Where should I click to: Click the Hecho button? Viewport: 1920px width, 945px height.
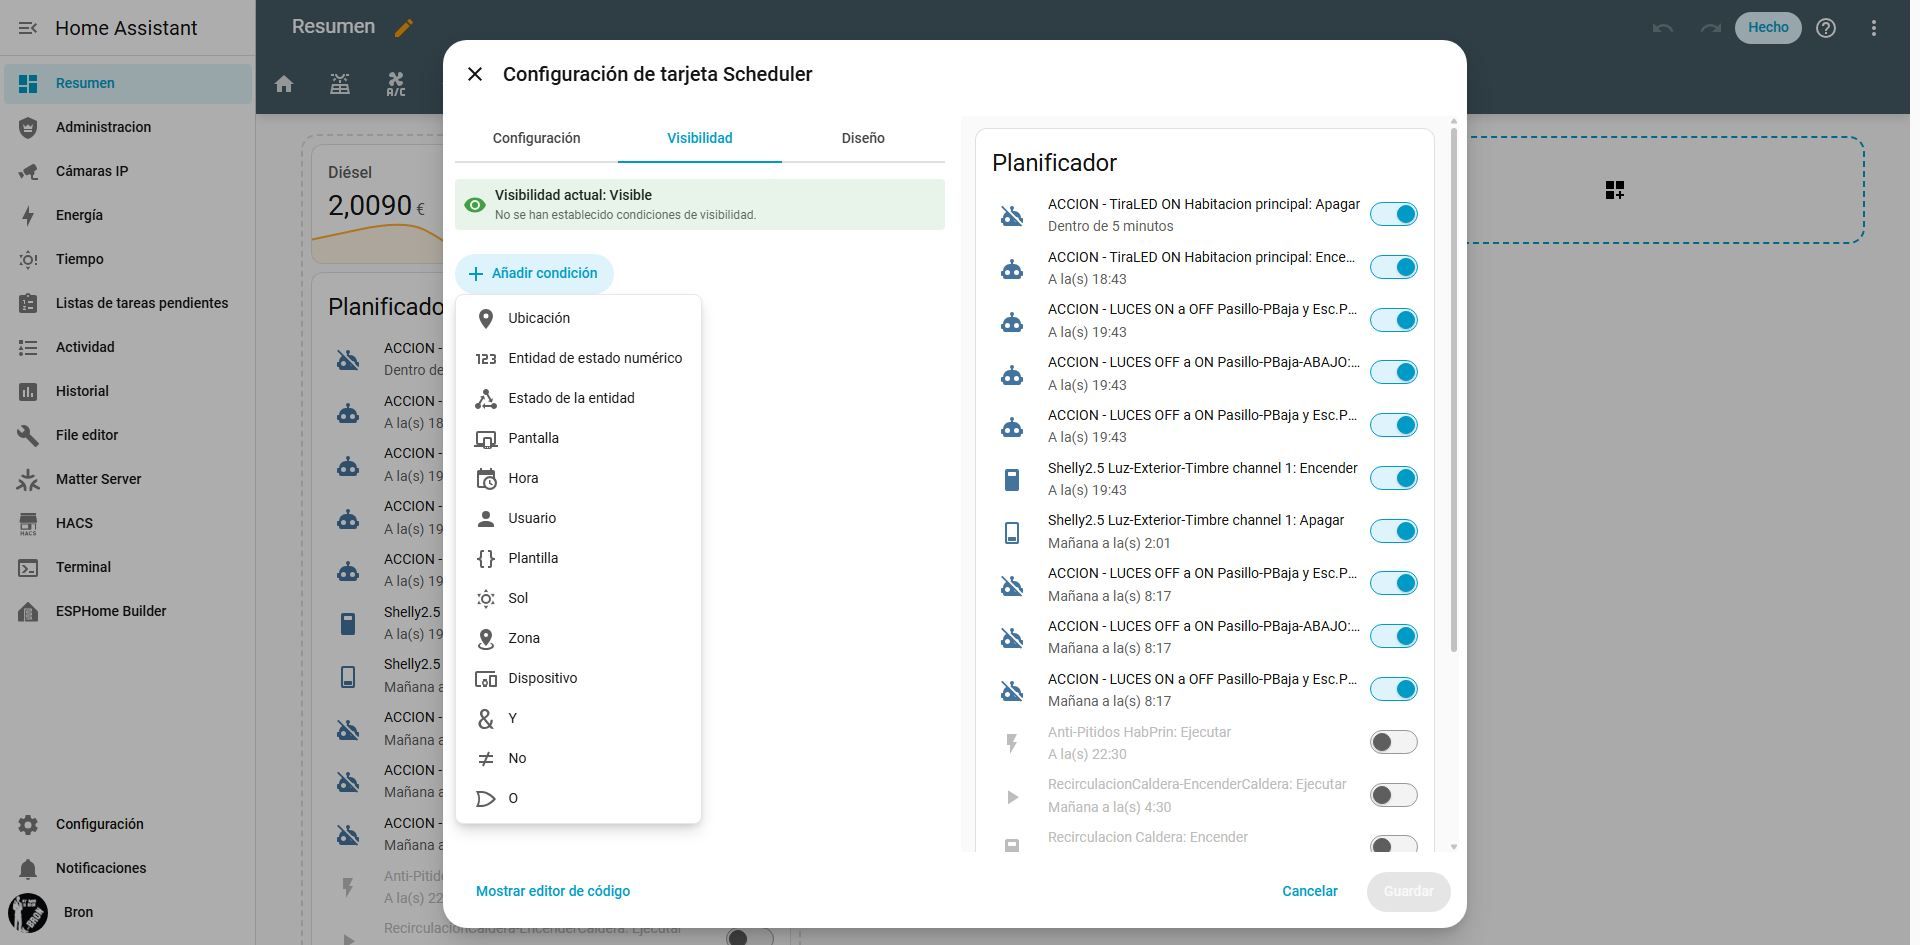[x=1768, y=28]
